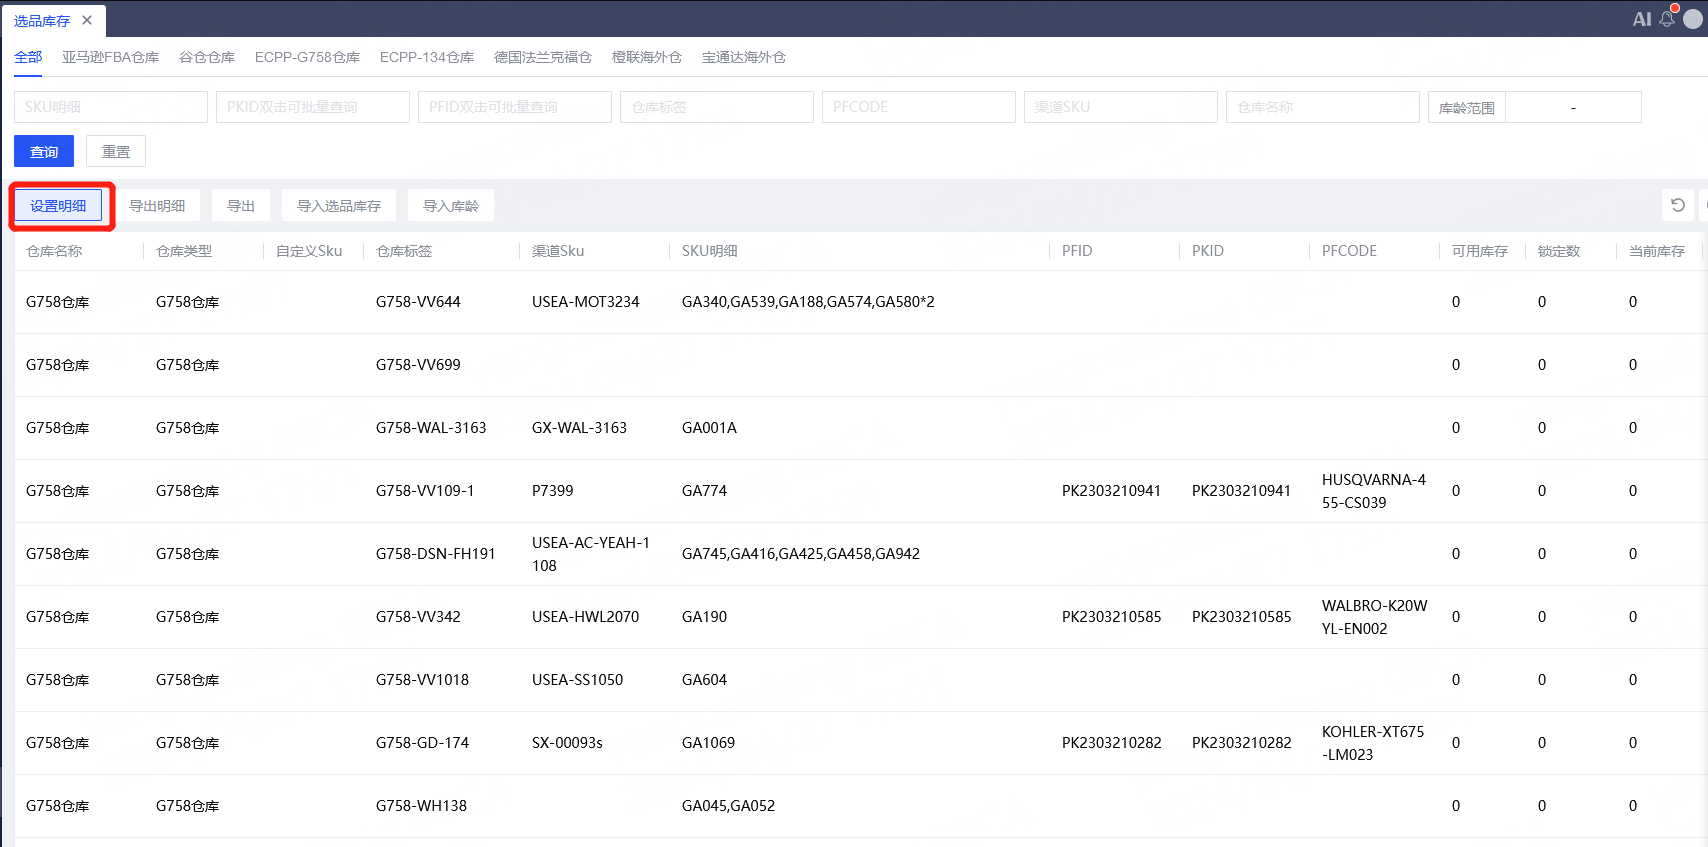Focus the PKID batch query field
Image resolution: width=1708 pixels, height=847 pixels.
313,107
